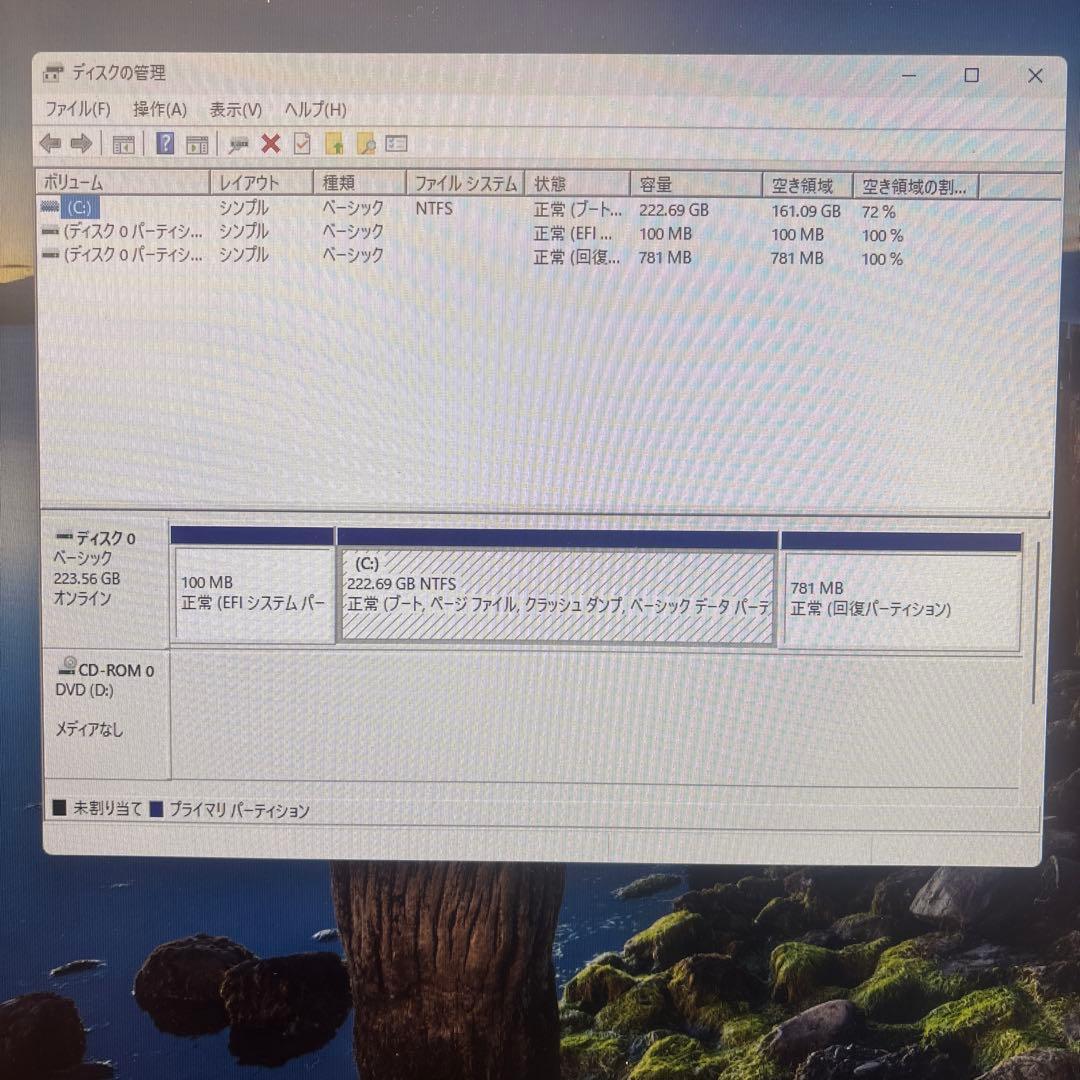Select the (C:) volume in the list

coord(78,208)
